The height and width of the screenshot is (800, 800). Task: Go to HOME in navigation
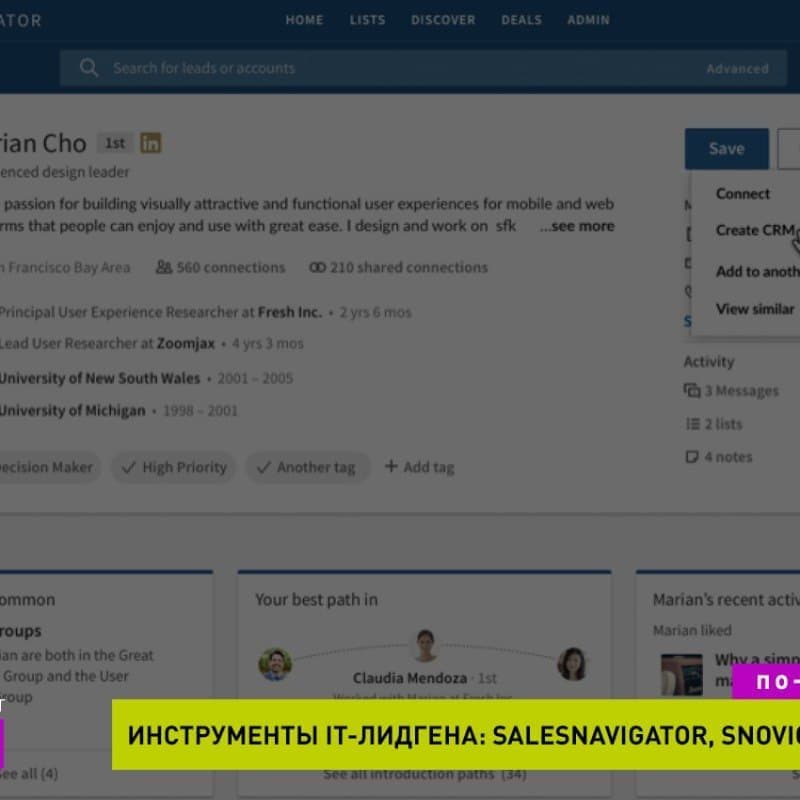pyautogui.click(x=304, y=20)
